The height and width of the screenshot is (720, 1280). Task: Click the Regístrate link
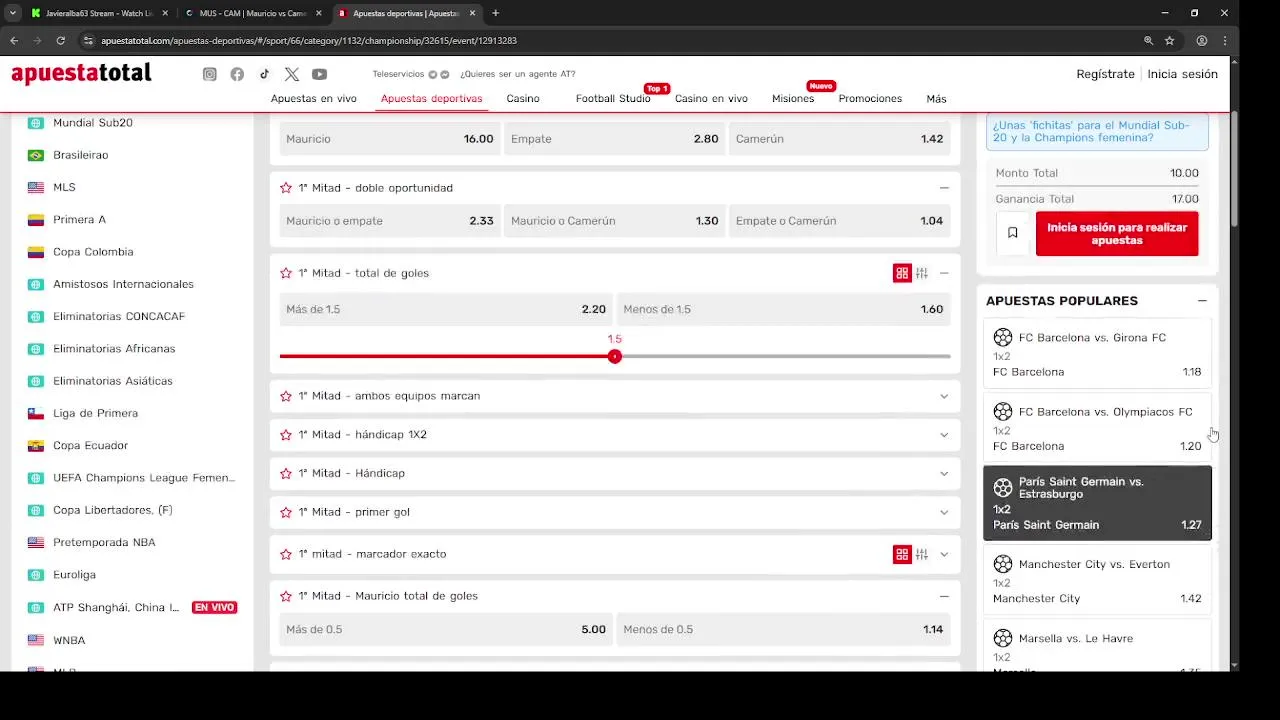1105,74
